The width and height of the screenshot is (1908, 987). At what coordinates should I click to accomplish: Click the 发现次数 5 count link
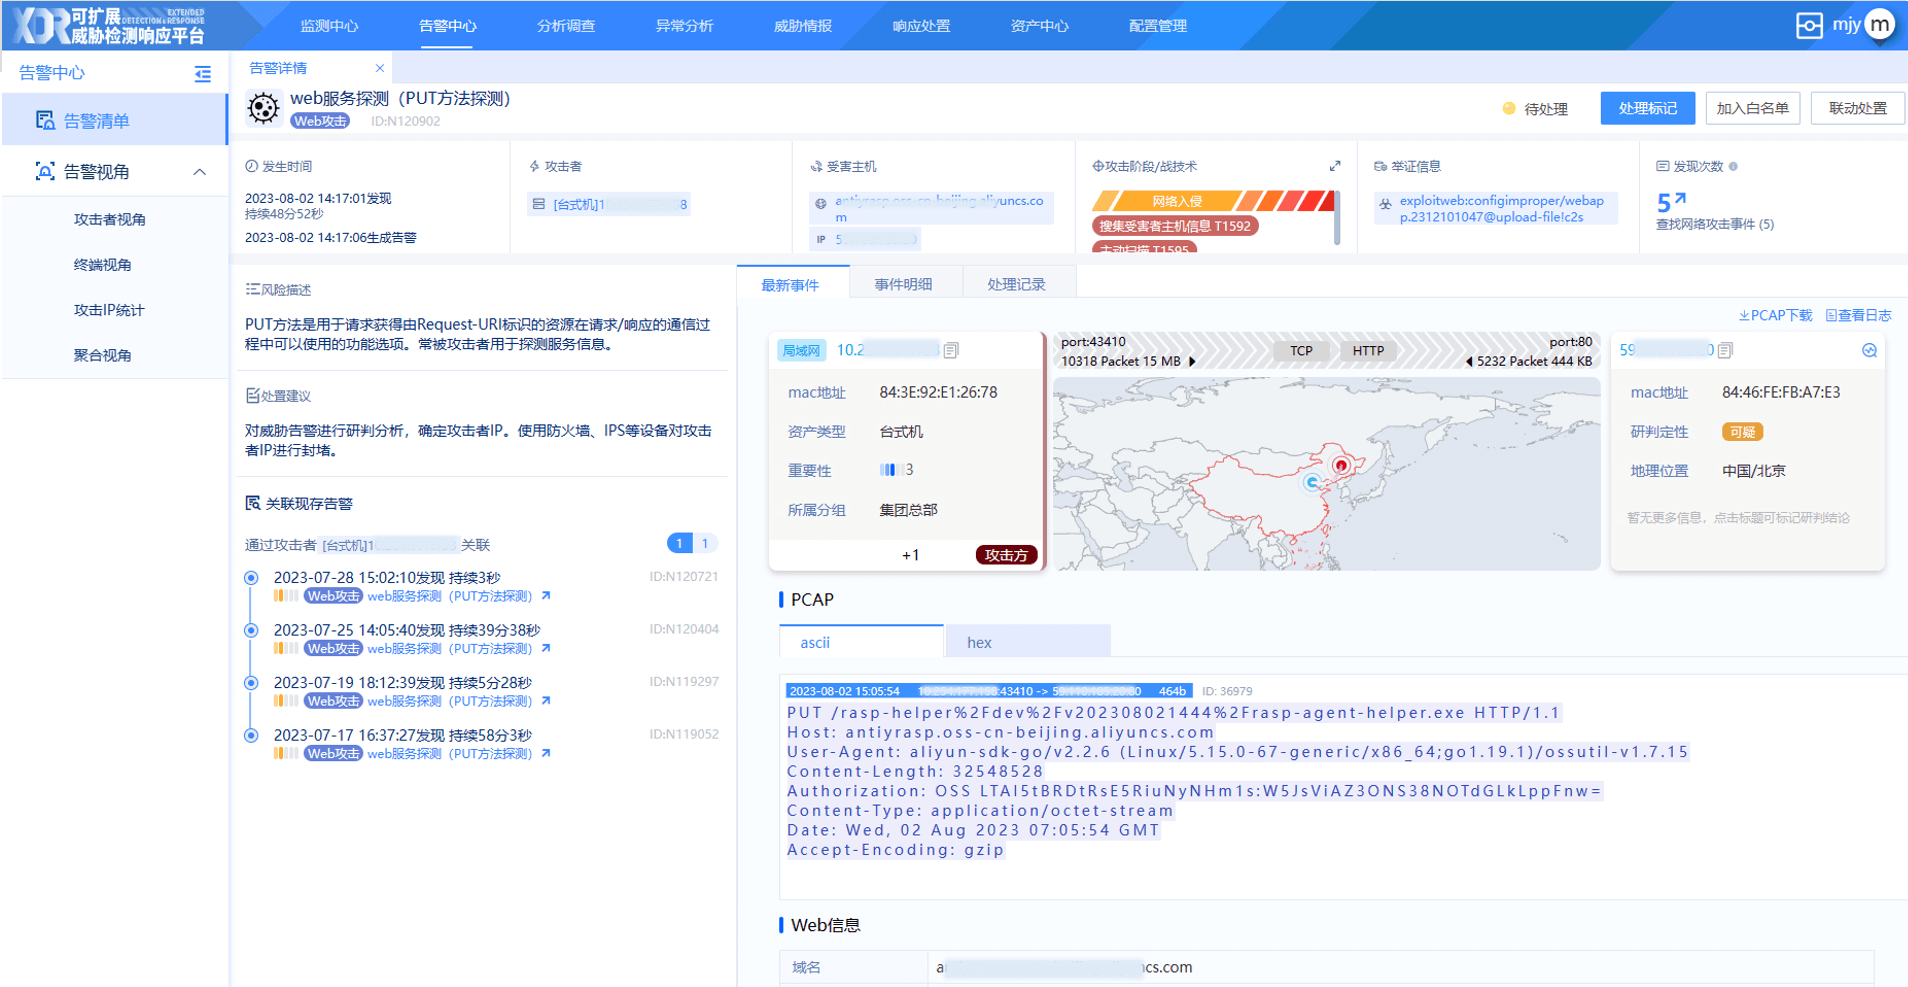pyautogui.click(x=1671, y=202)
